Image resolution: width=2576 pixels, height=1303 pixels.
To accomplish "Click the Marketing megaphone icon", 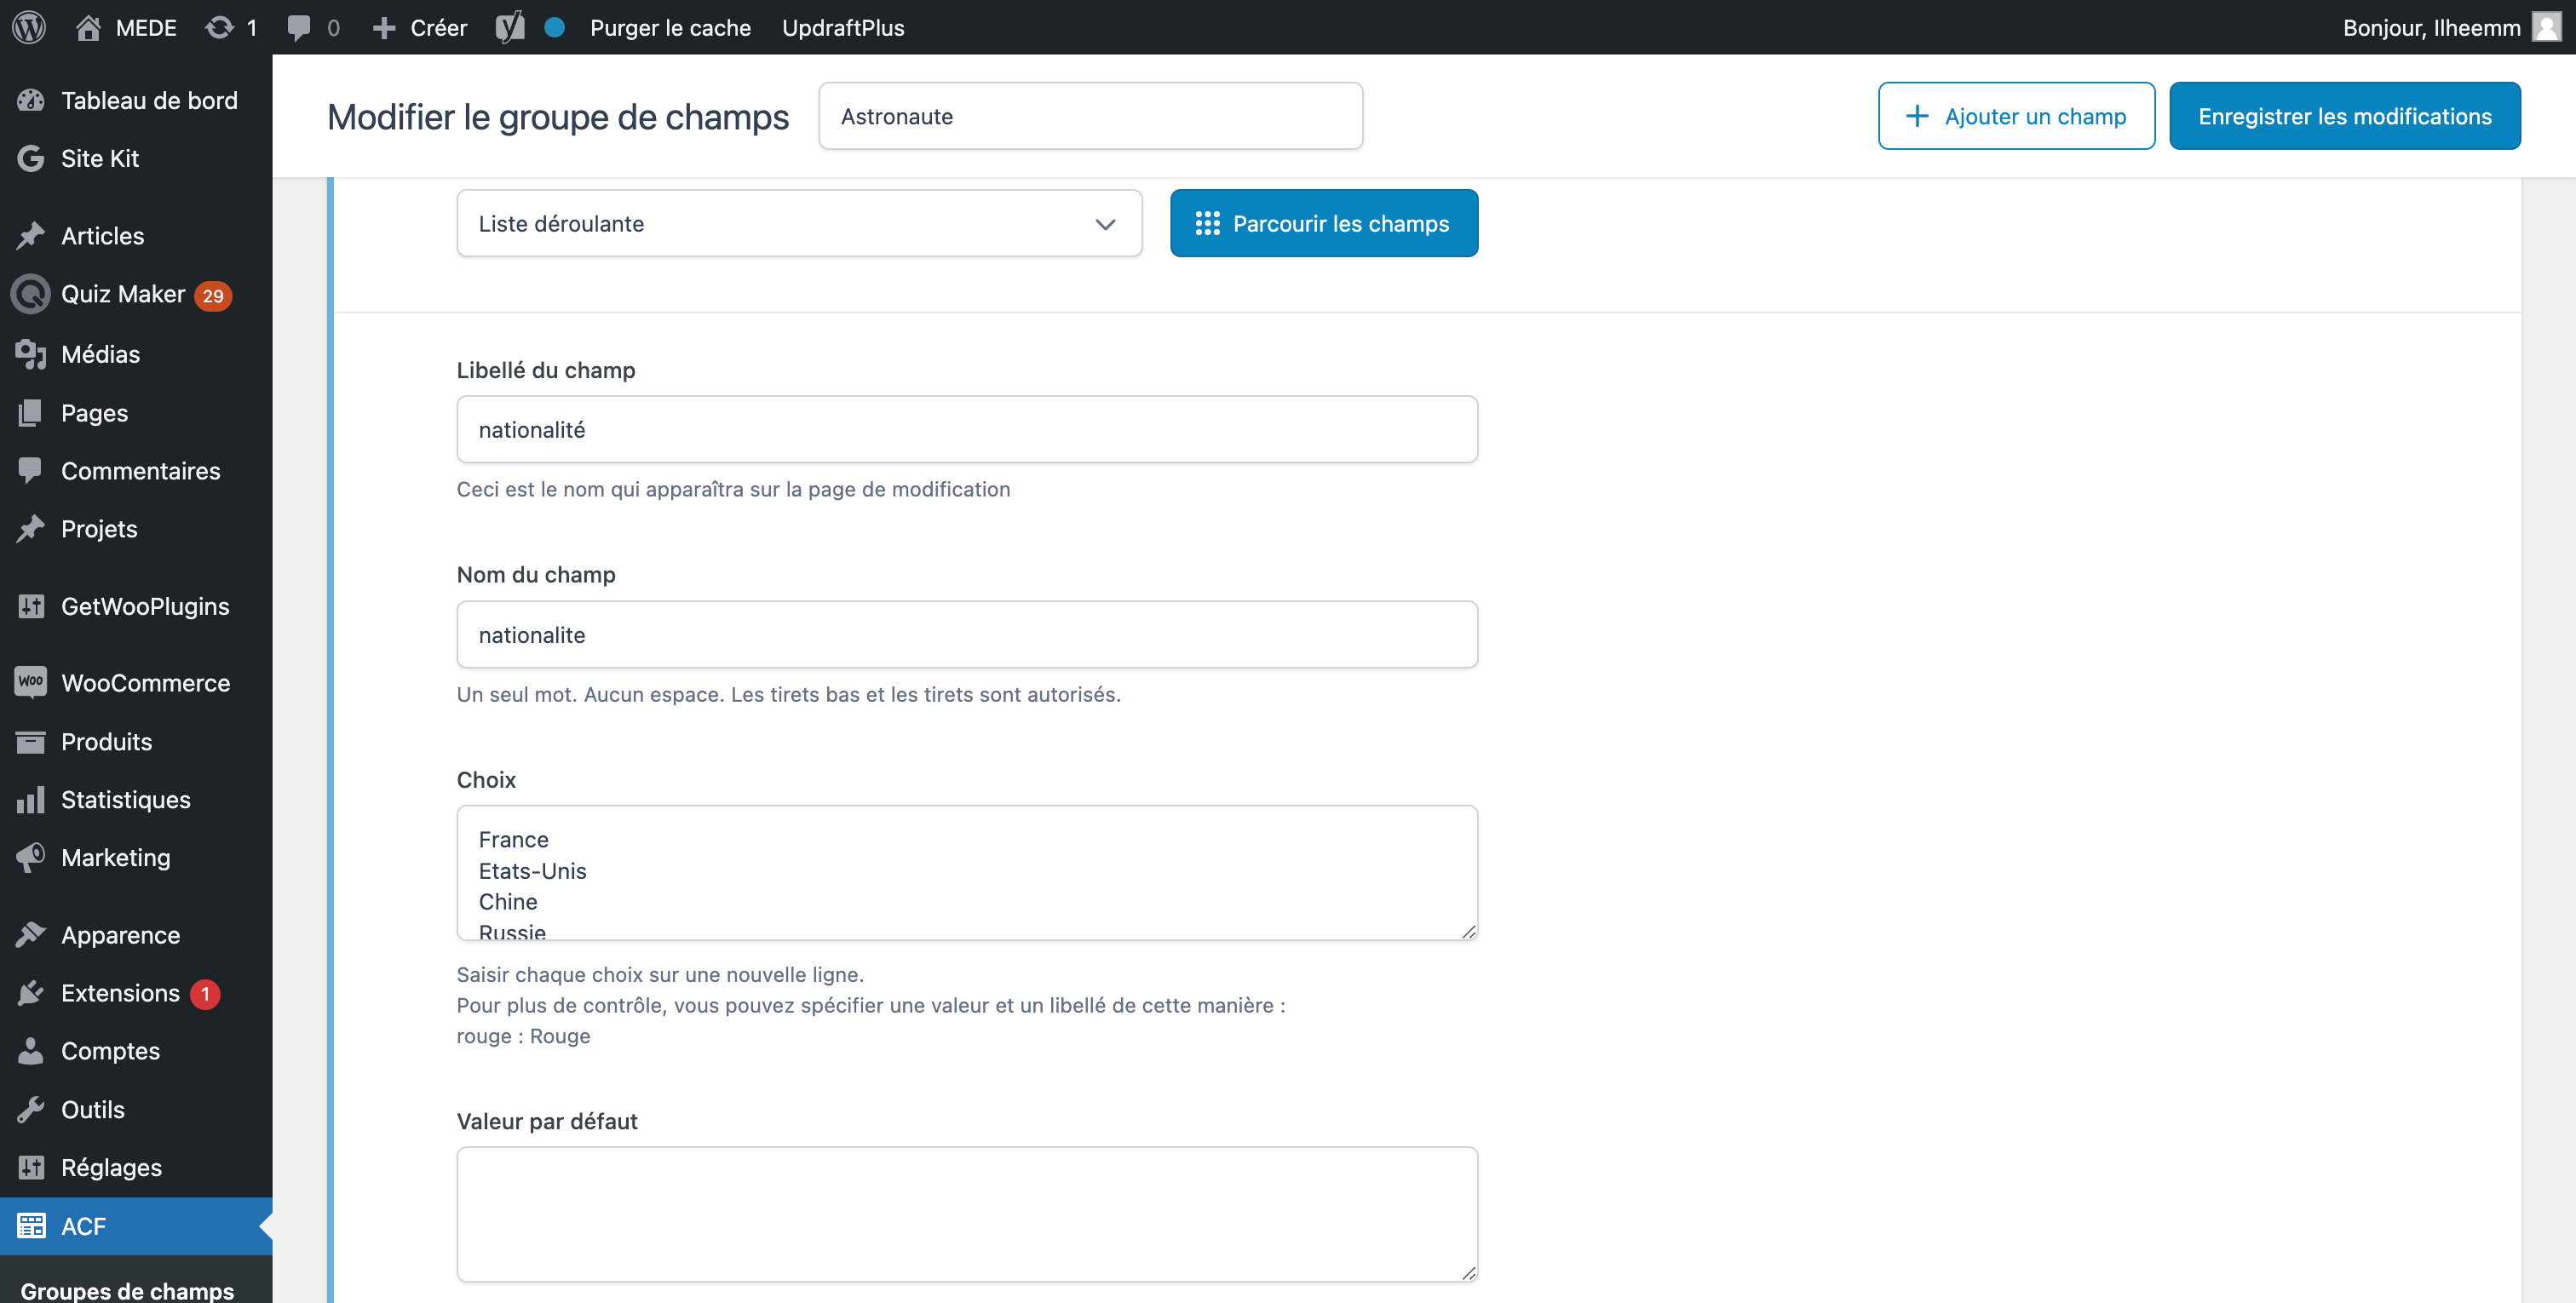I will [31, 857].
